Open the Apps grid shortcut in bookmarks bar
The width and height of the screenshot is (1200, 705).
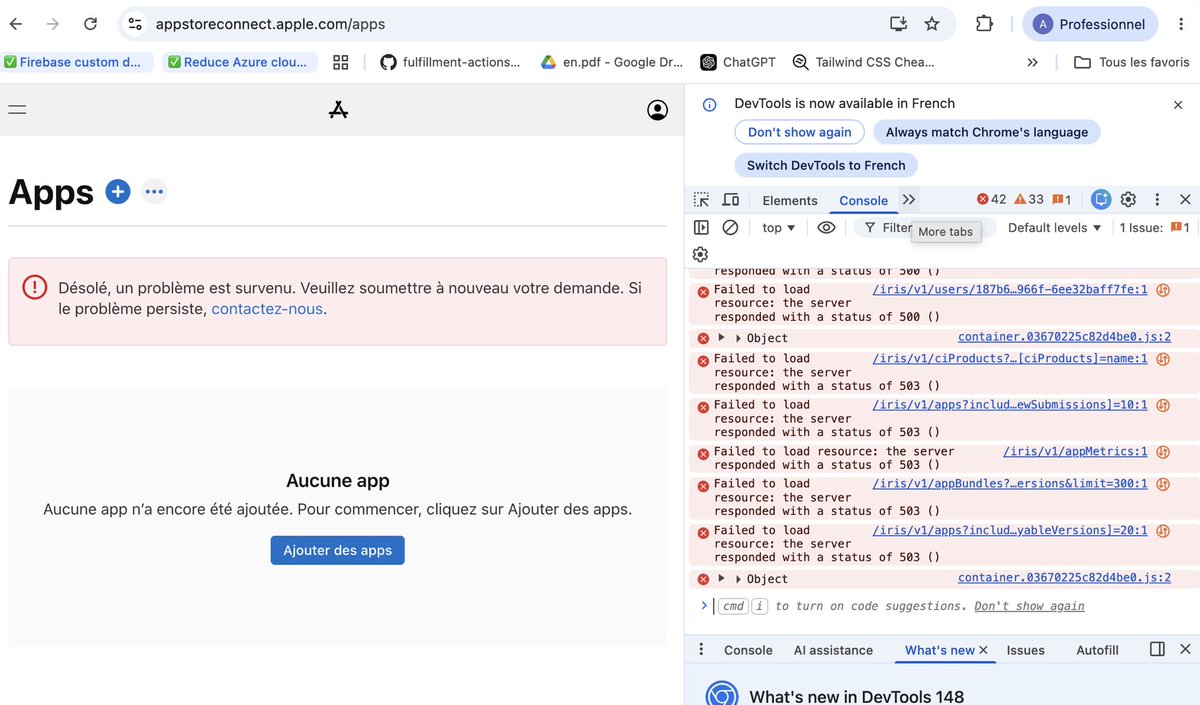coord(341,62)
